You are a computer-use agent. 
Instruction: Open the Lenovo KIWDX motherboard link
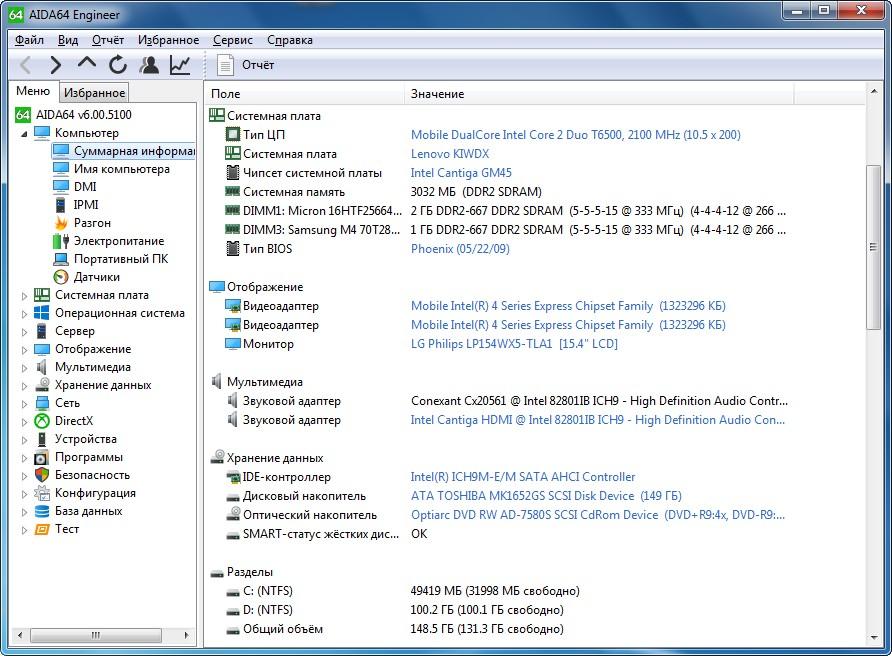pyautogui.click(x=450, y=154)
